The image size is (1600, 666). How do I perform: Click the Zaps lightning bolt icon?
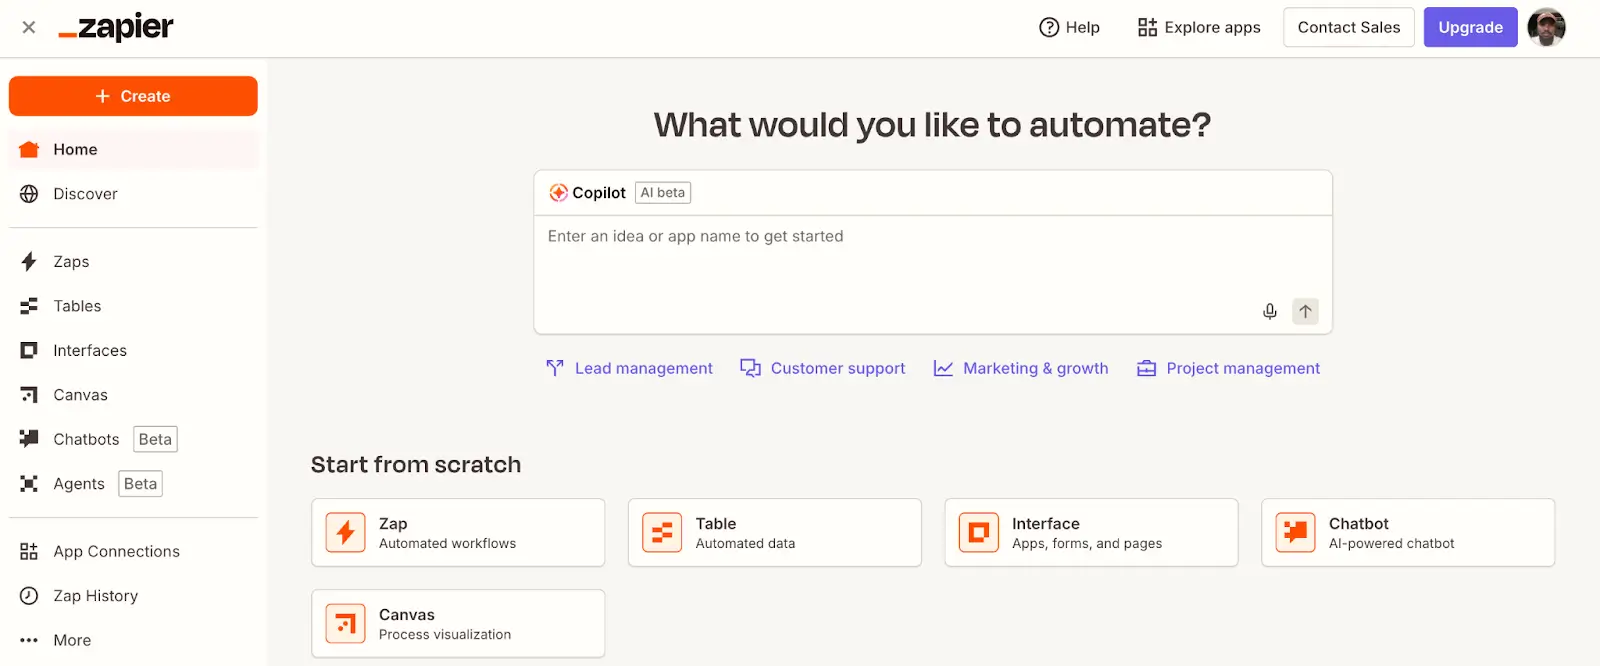coord(29,261)
